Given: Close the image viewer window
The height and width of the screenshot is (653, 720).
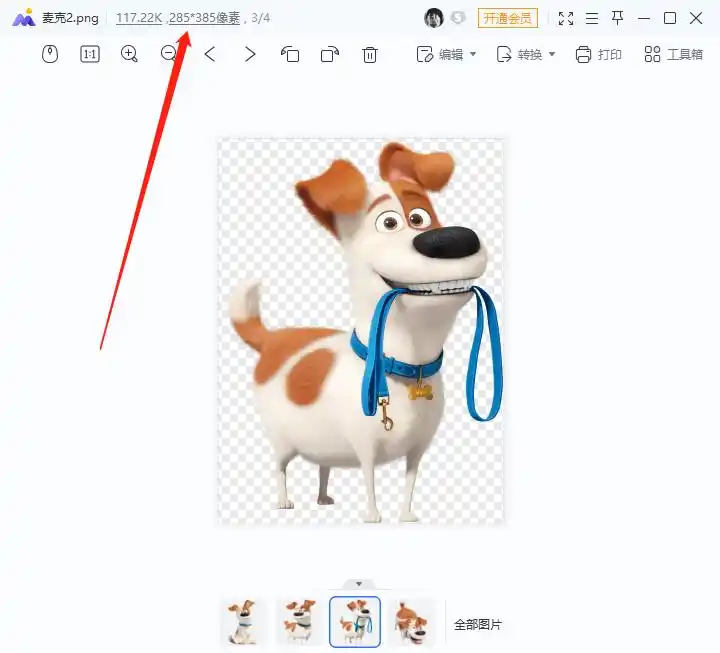Looking at the screenshot, I should (696, 18).
